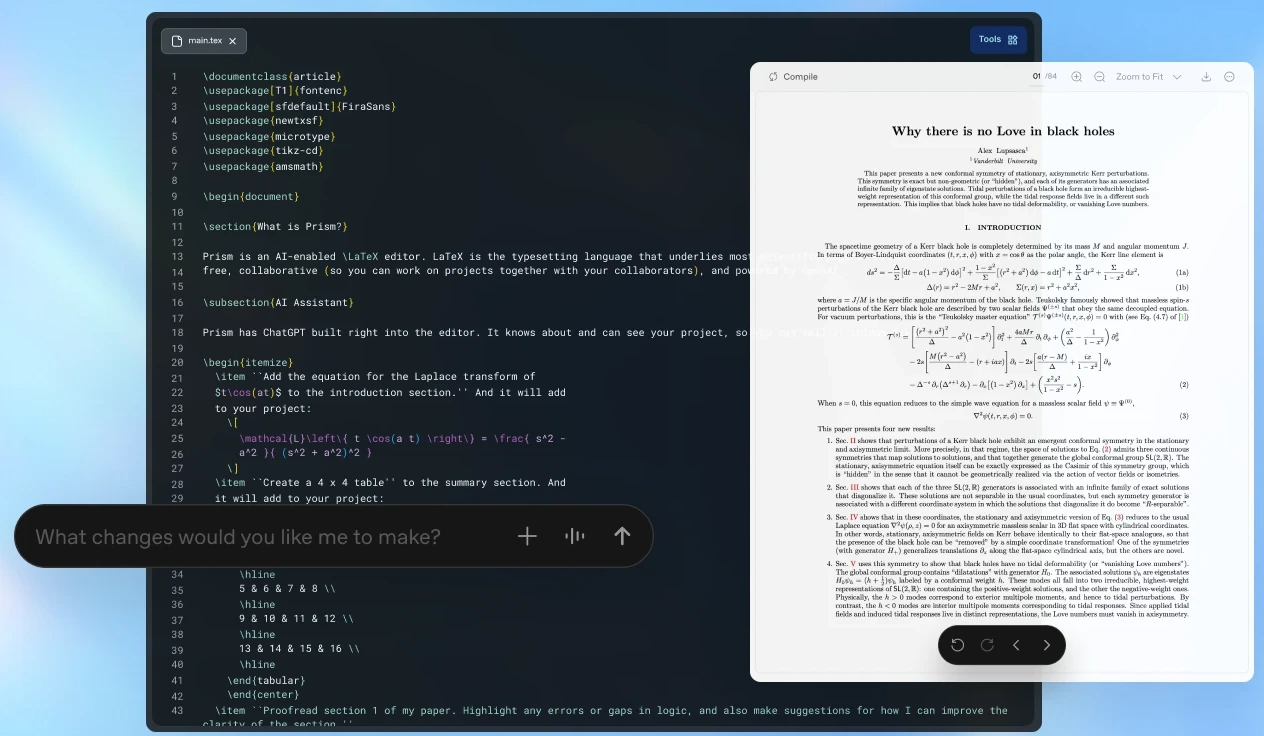Screen dimensions: 1264x736
Task: Go to the next PDF page with the right chevron
Action: 1046,645
